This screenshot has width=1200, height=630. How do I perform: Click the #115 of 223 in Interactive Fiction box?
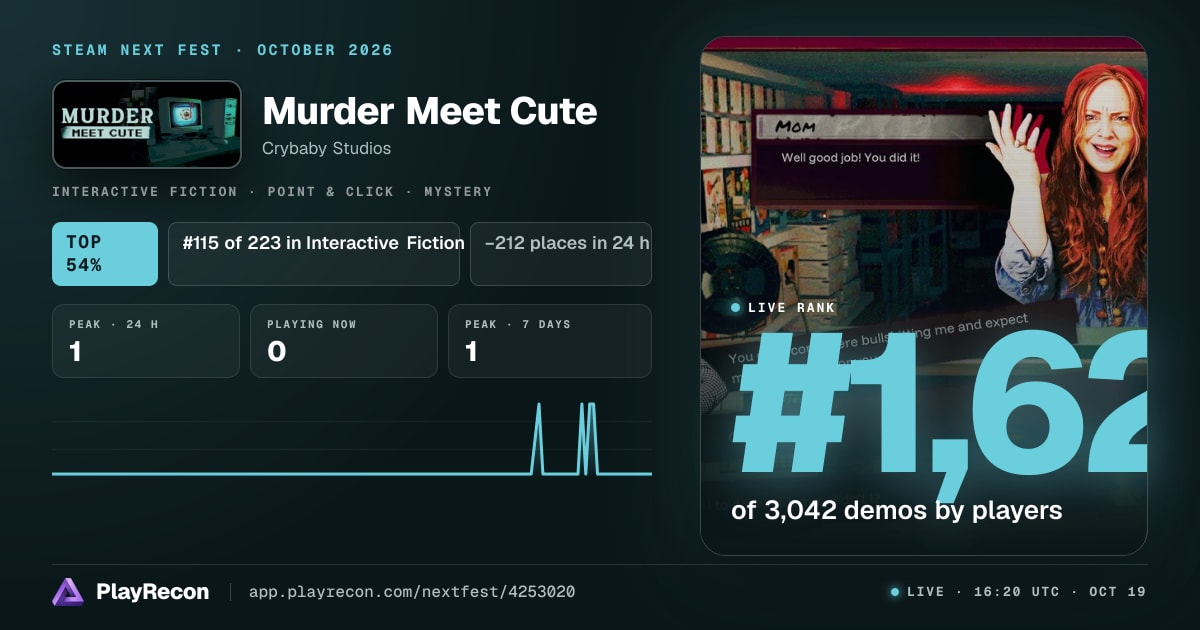pos(314,254)
